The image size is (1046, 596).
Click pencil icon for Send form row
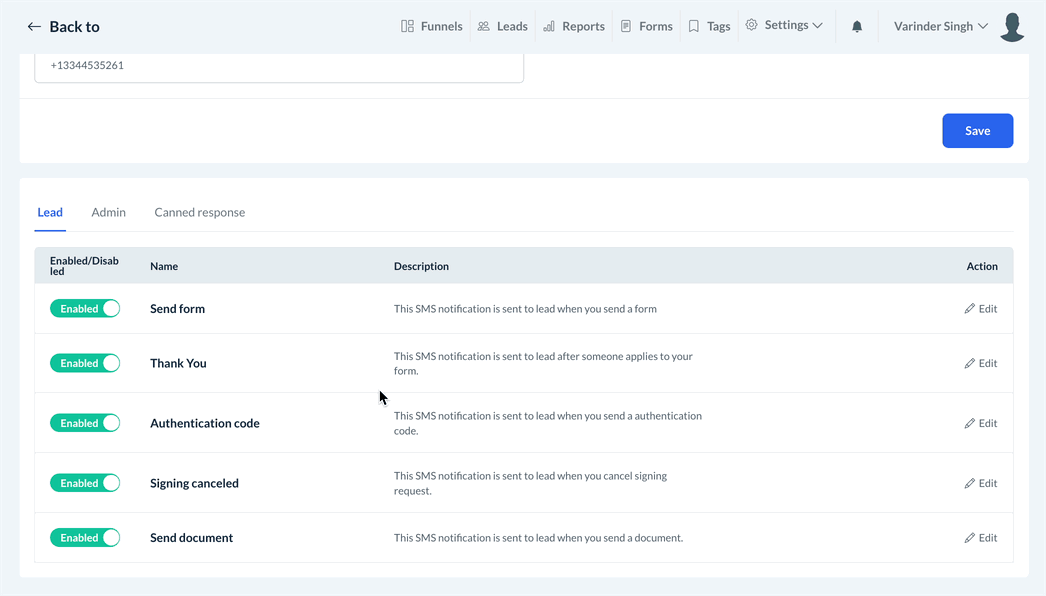(969, 309)
